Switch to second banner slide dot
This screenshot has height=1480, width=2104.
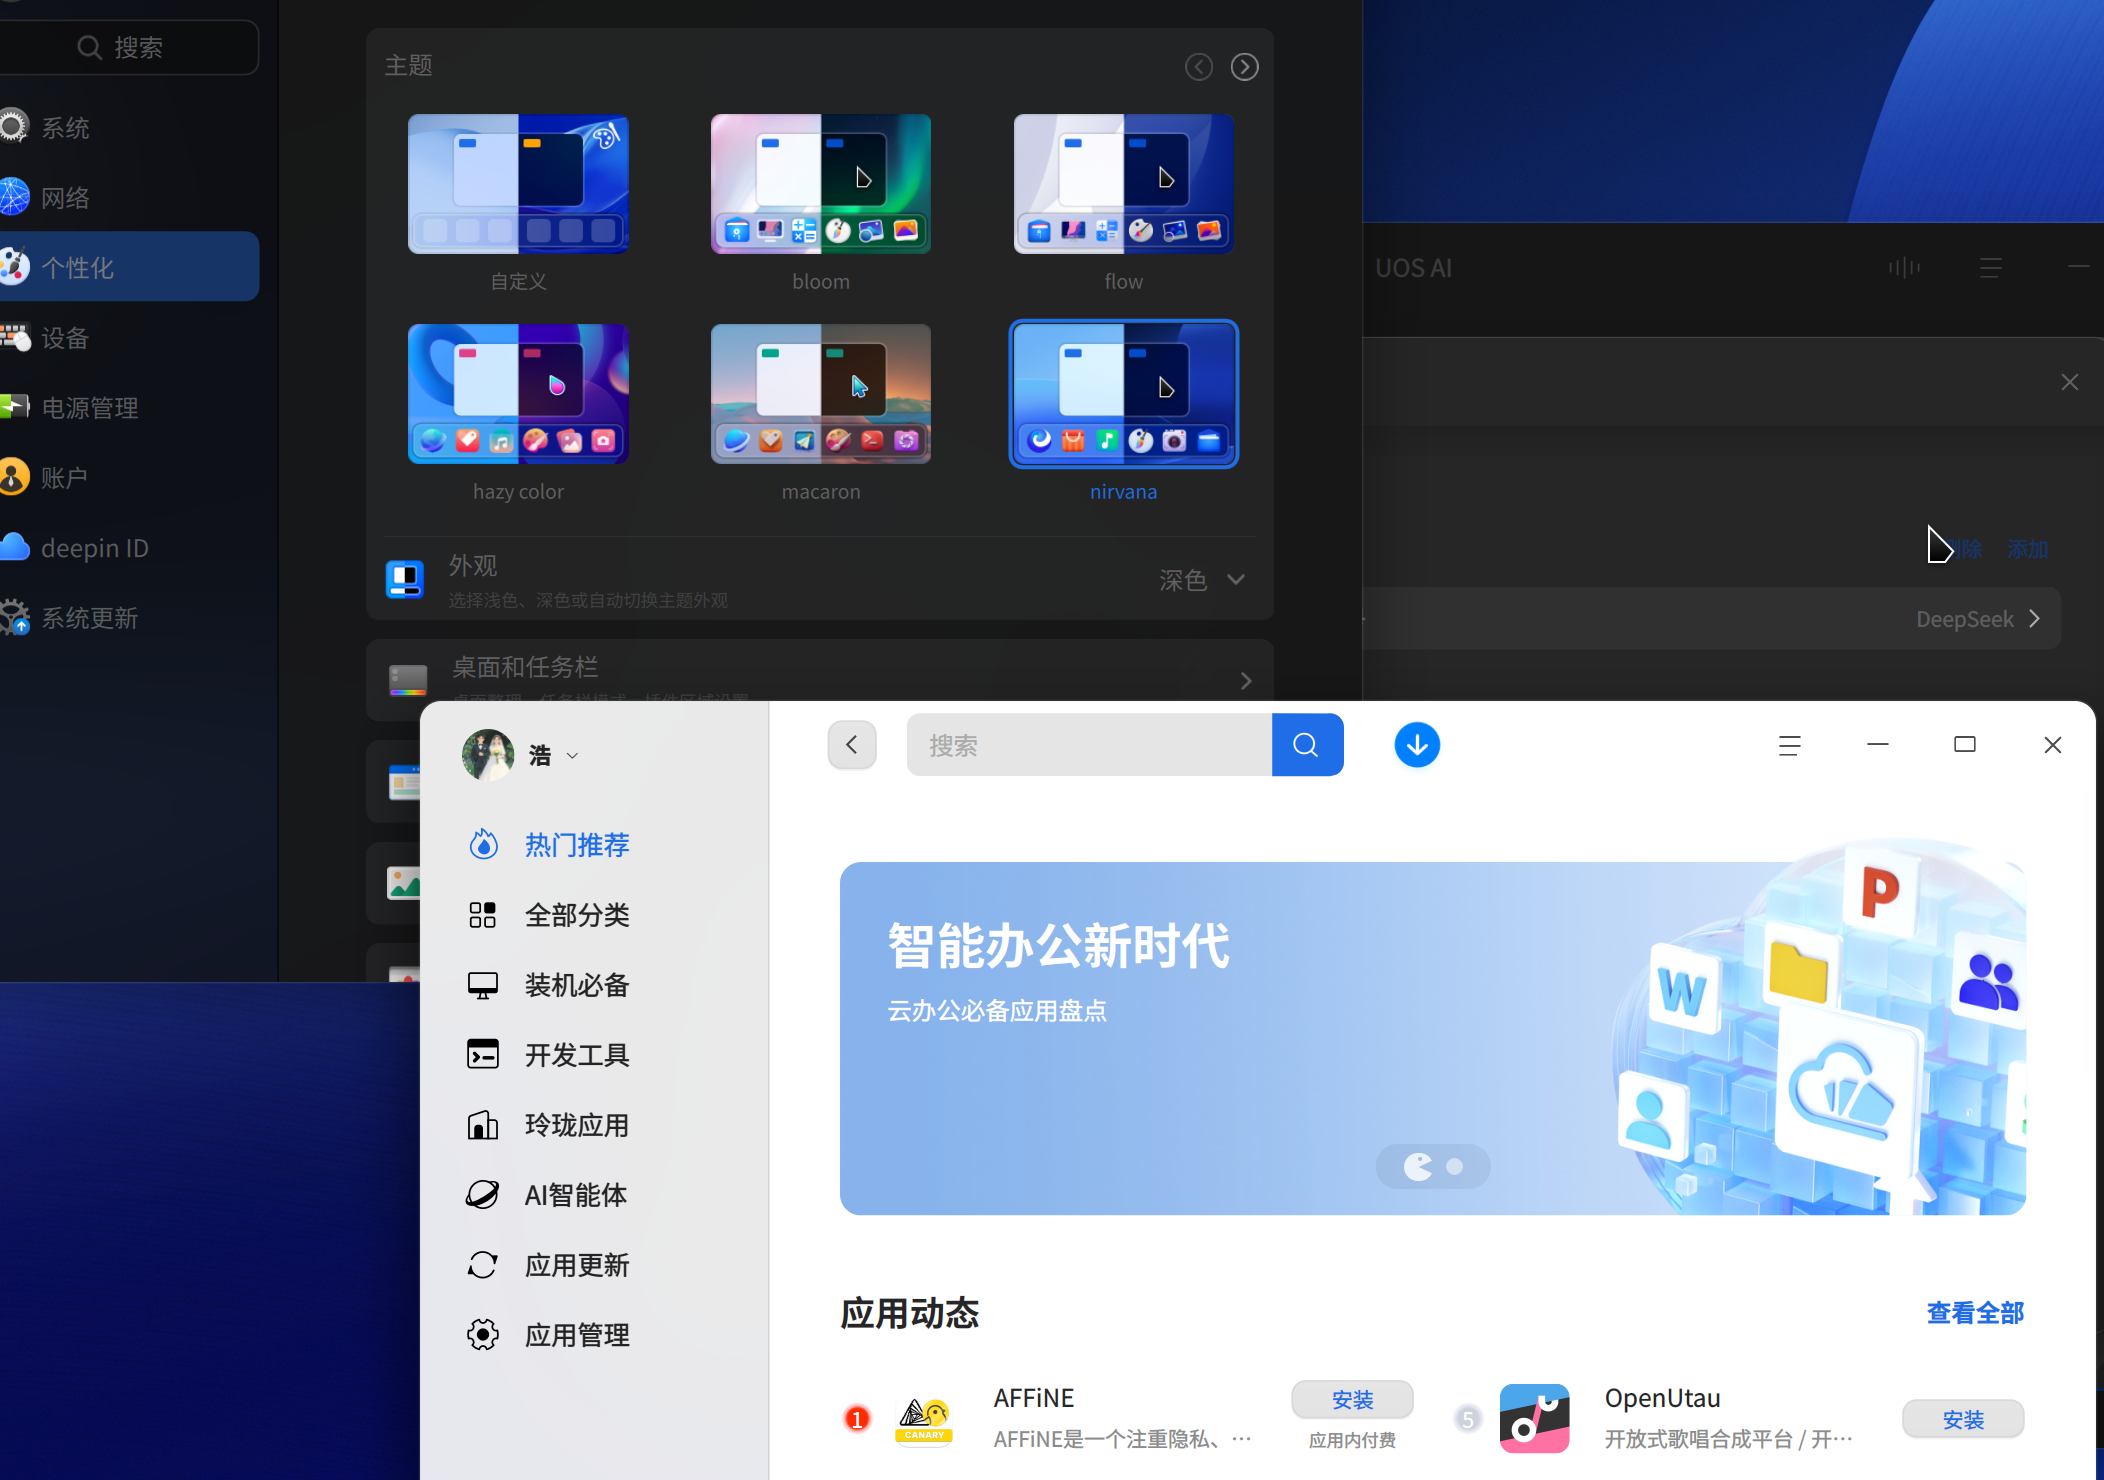(x=1455, y=1166)
